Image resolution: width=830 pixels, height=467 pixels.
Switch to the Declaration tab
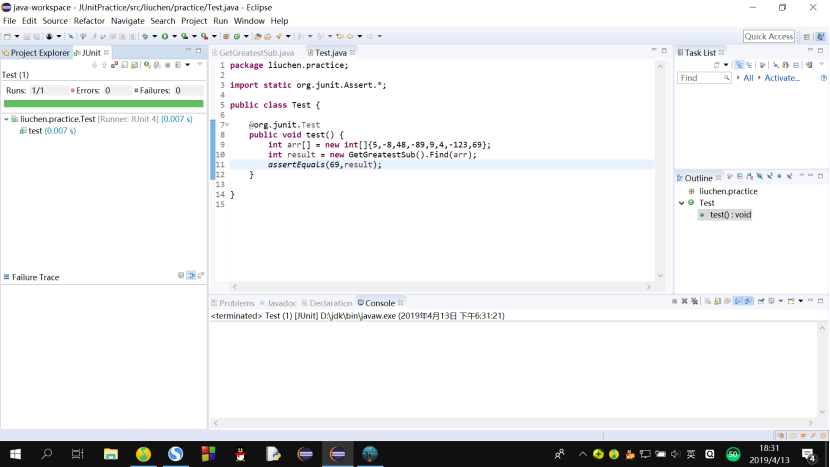[327, 303]
